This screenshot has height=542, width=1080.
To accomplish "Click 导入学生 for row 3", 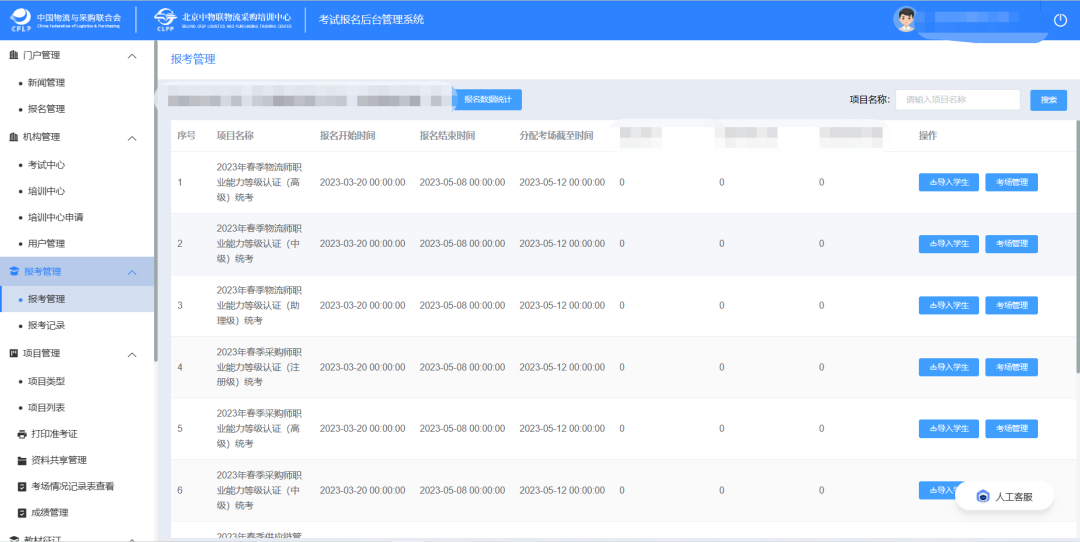I will point(948,305).
